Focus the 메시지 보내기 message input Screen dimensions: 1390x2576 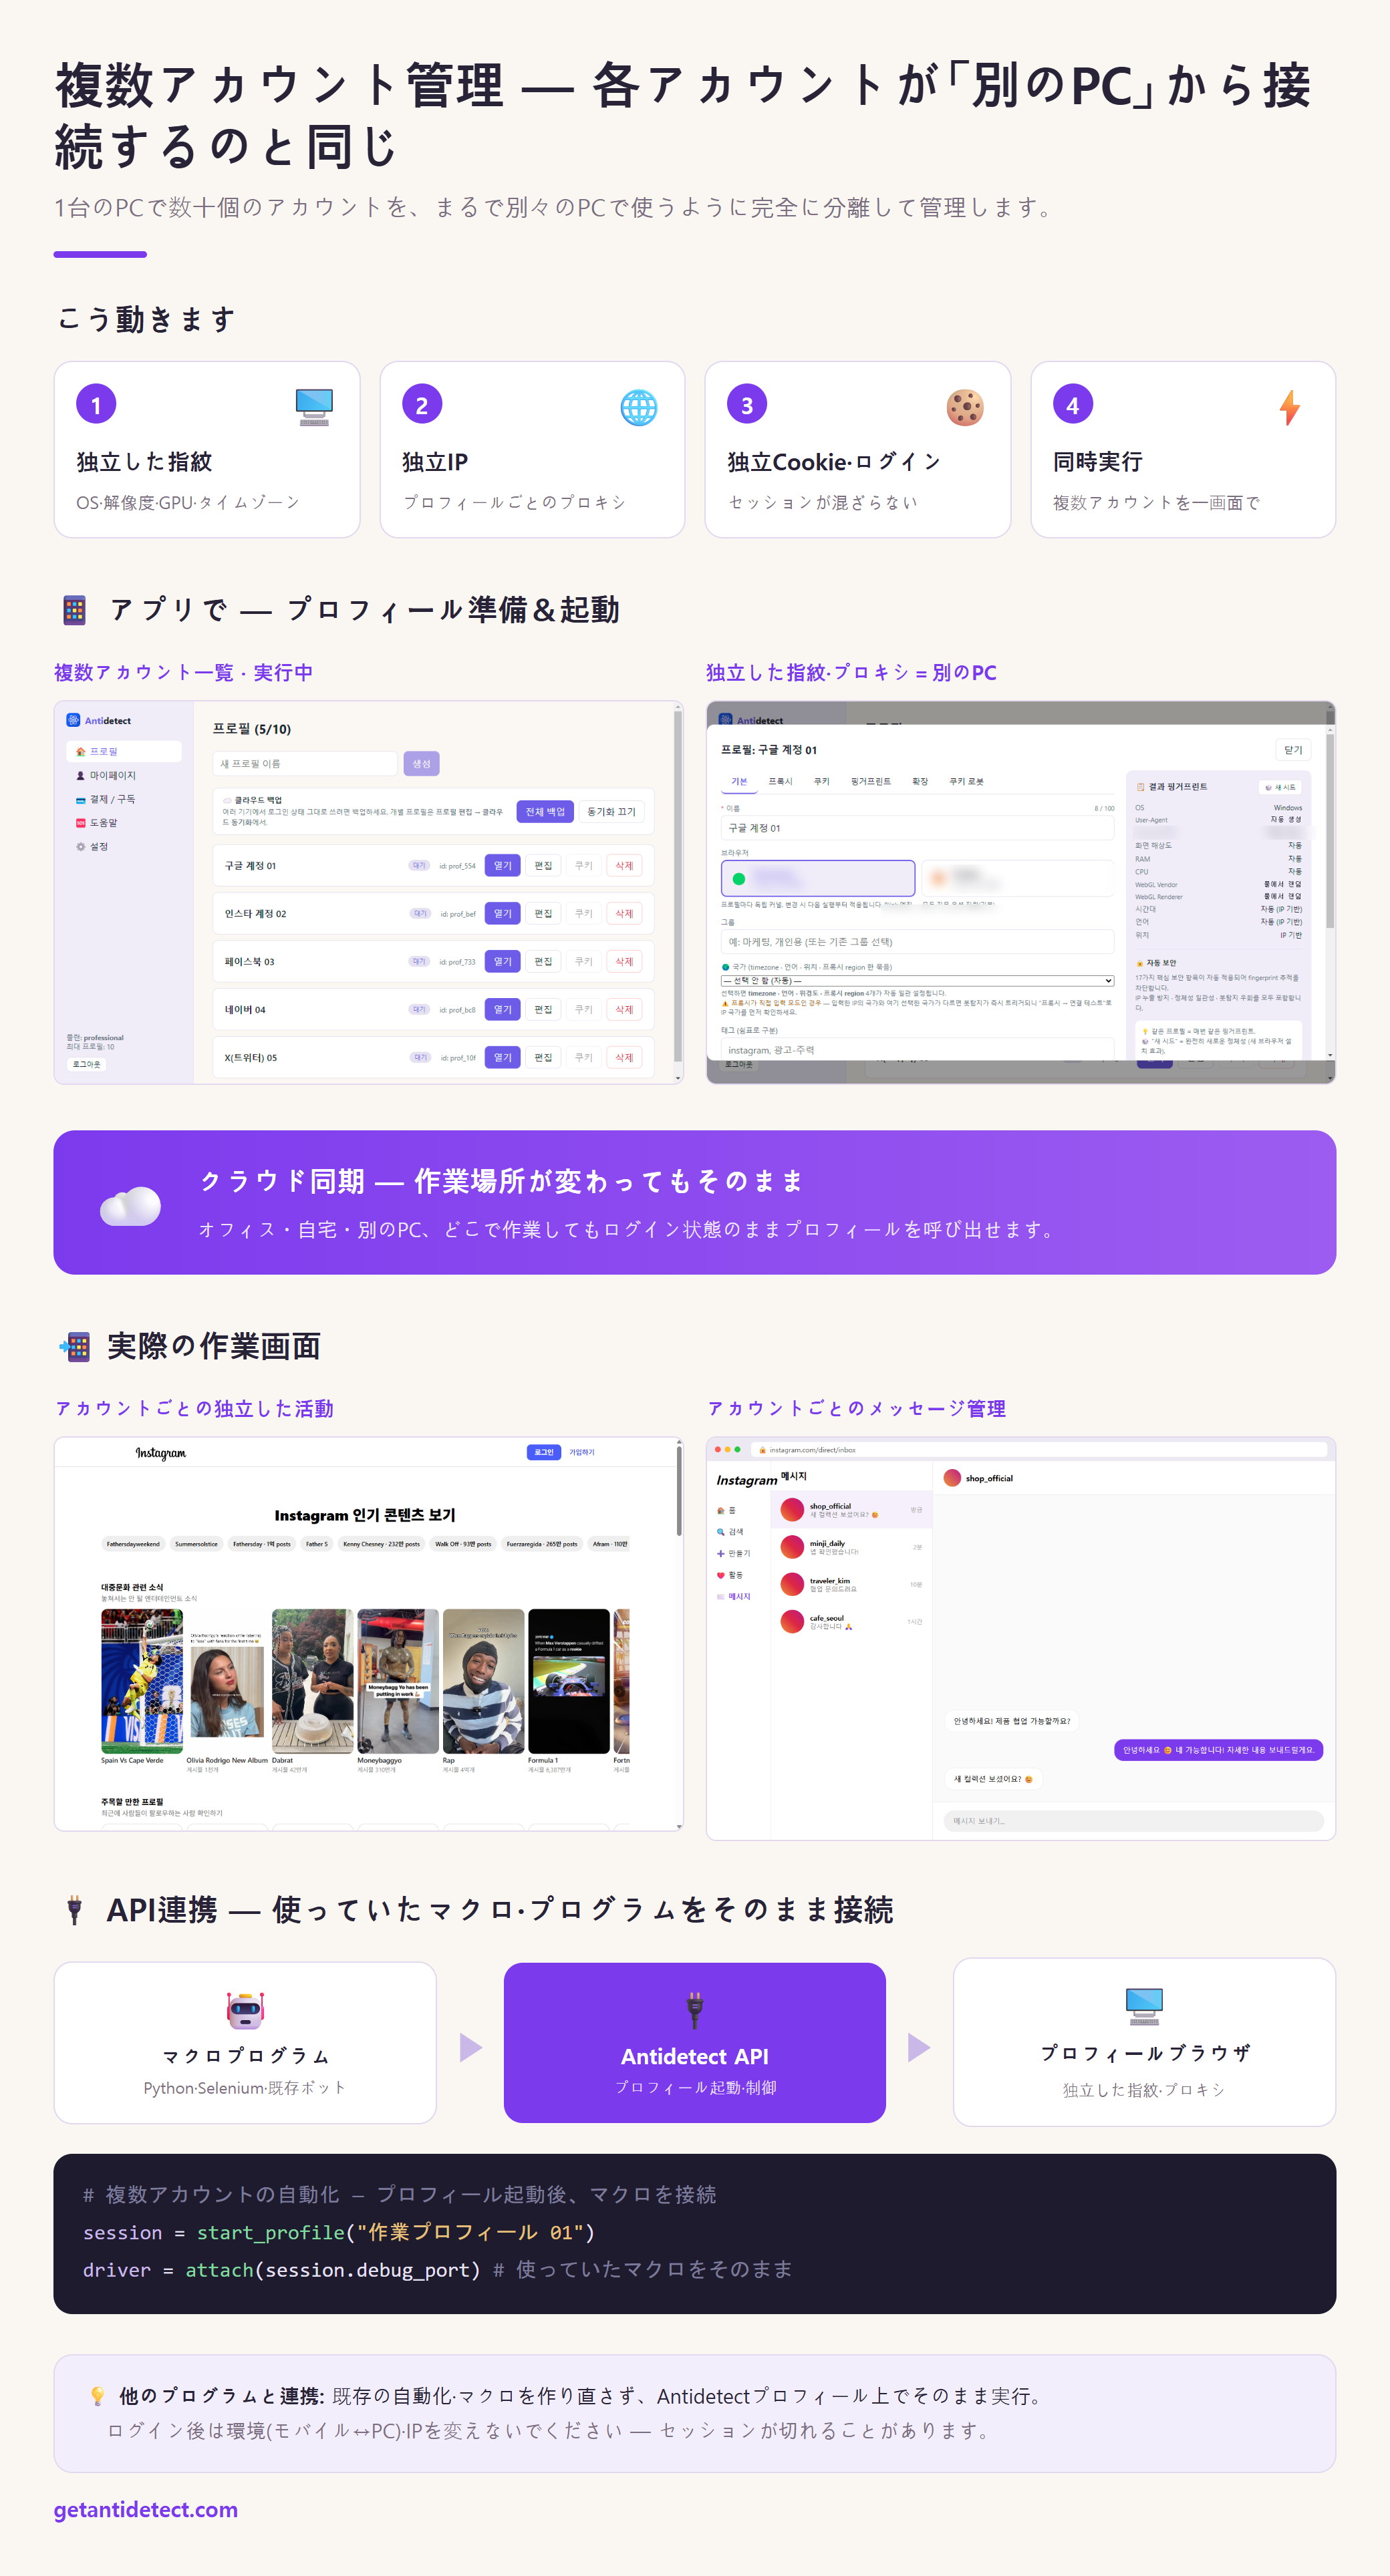(1133, 1821)
